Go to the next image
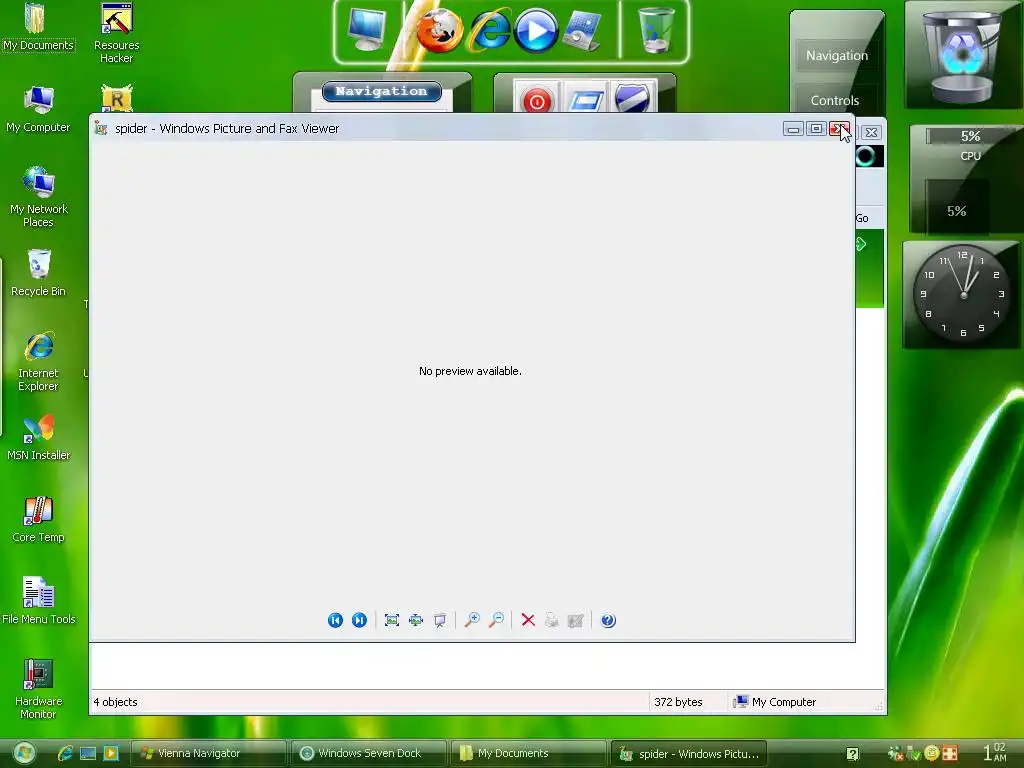The width and height of the screenshot is (1024, 768). [359, 620]
